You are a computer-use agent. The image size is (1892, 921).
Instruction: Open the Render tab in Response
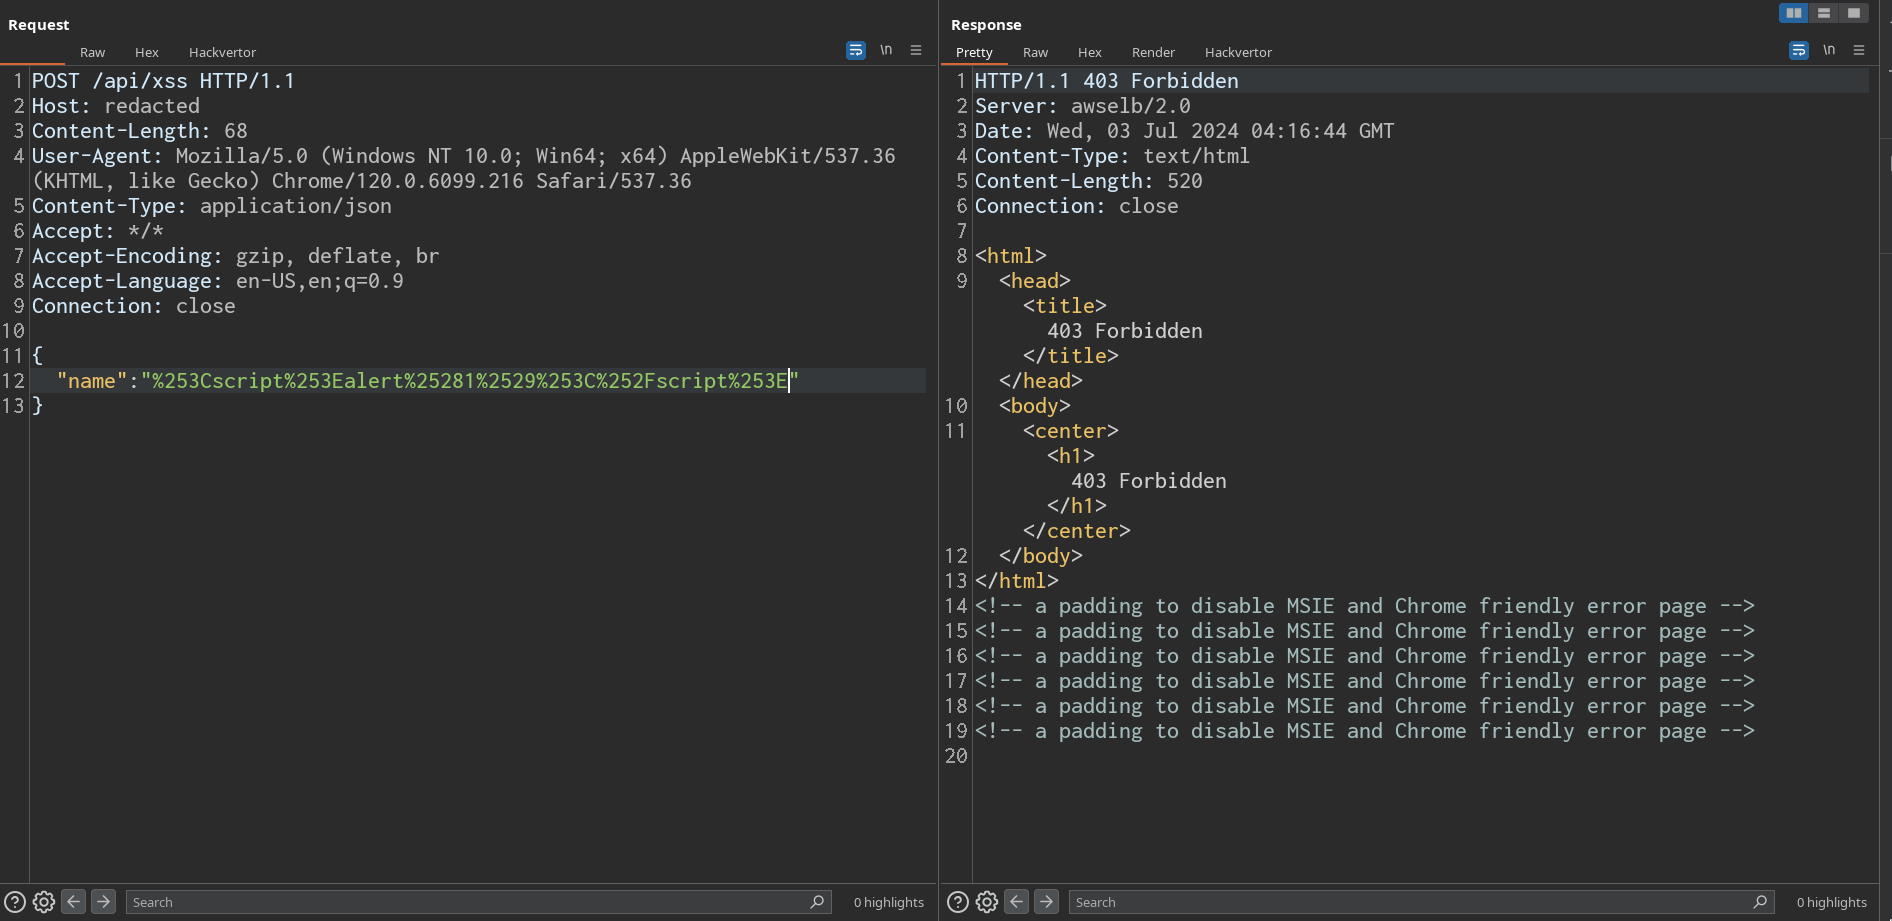tap(1153, 52)
